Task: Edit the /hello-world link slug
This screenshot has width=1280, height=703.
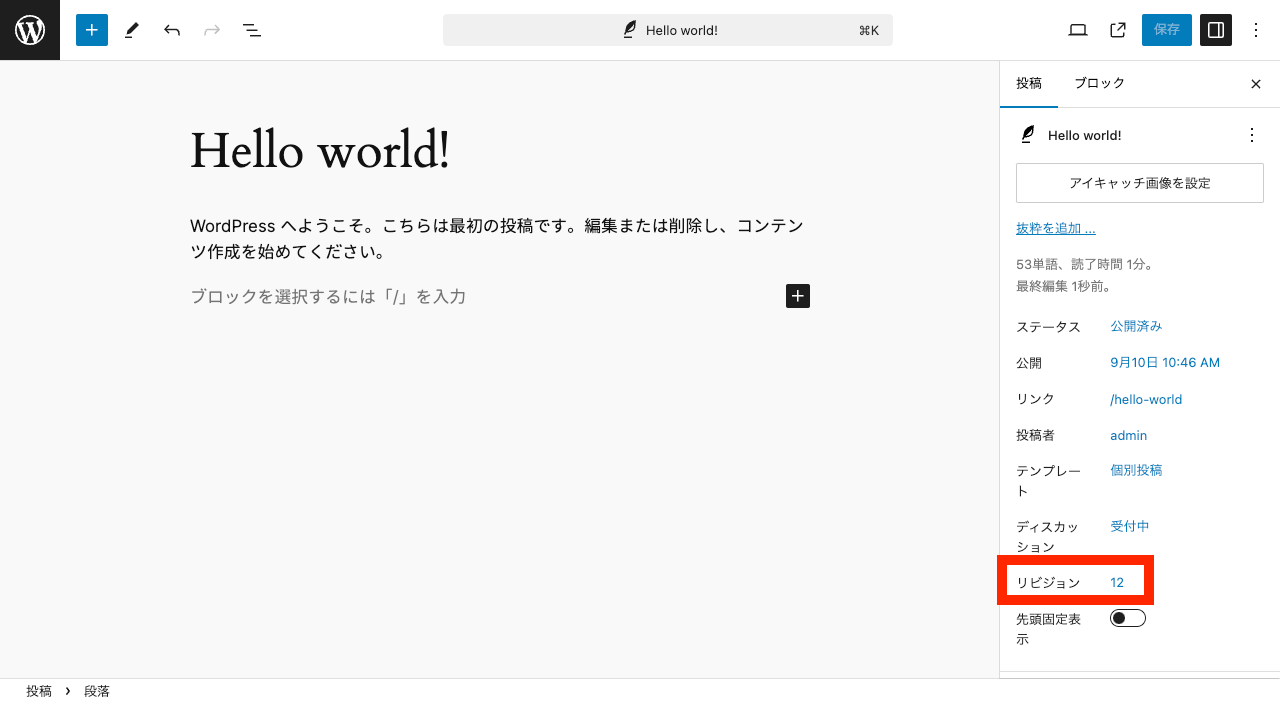Action: pyautogui.click(x=1146, y=399)
